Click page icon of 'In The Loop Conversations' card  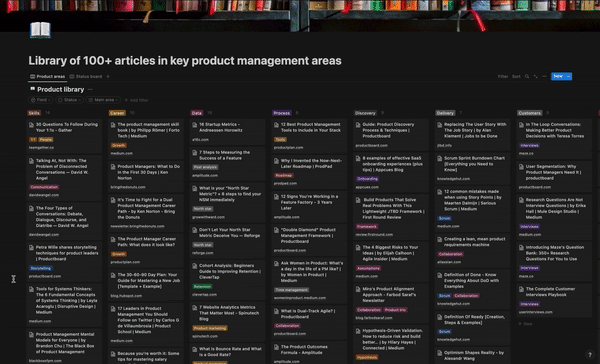(x=521, y=125)
